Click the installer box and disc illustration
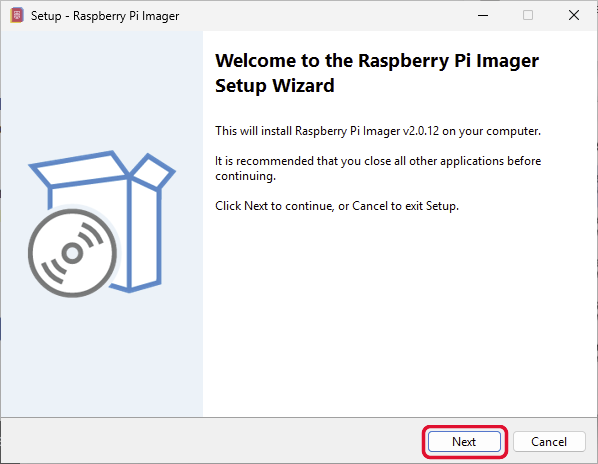Screen dimensions: 598x464 pos(101,224)
